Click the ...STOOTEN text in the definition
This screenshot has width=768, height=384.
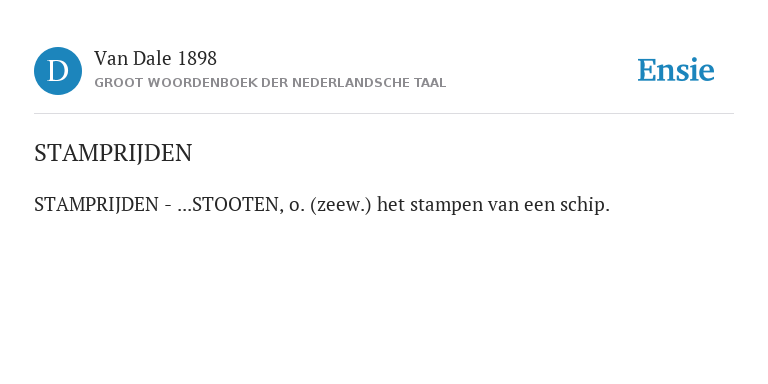[230, 205]
